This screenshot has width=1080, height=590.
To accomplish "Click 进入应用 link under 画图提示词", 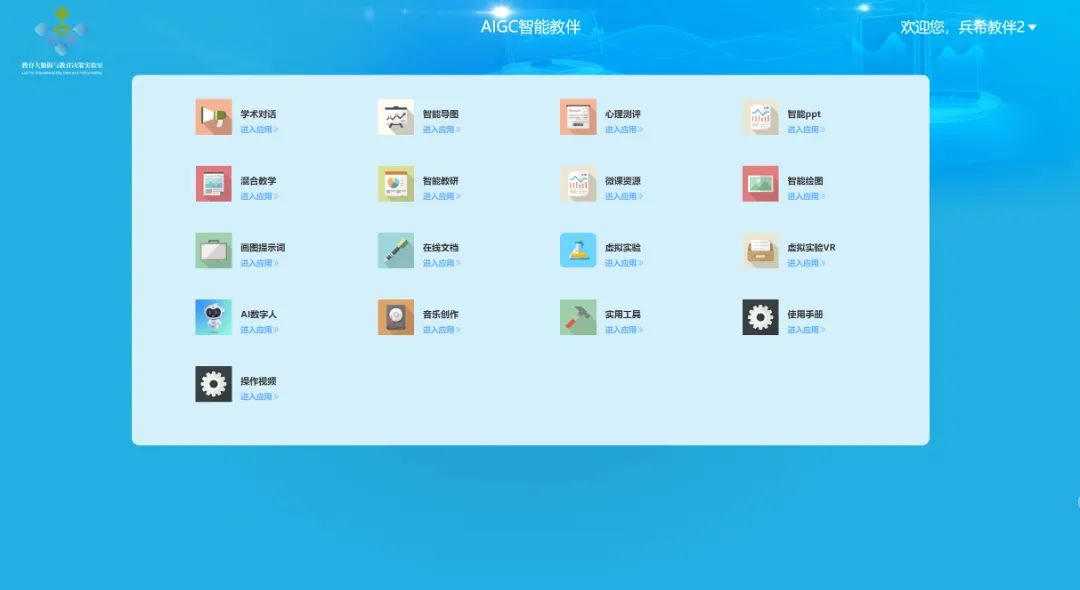I will click(259, 264).
